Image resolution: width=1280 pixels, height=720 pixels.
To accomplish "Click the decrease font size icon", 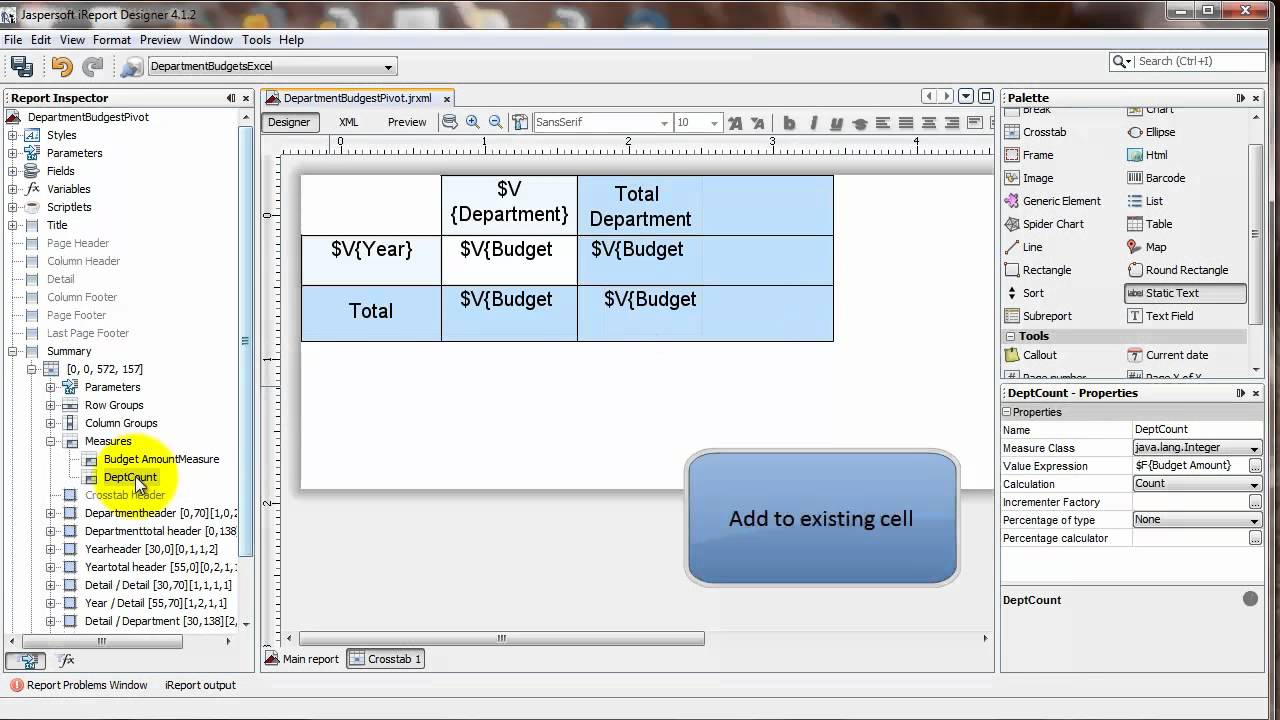I will click(x=758, y=123).
